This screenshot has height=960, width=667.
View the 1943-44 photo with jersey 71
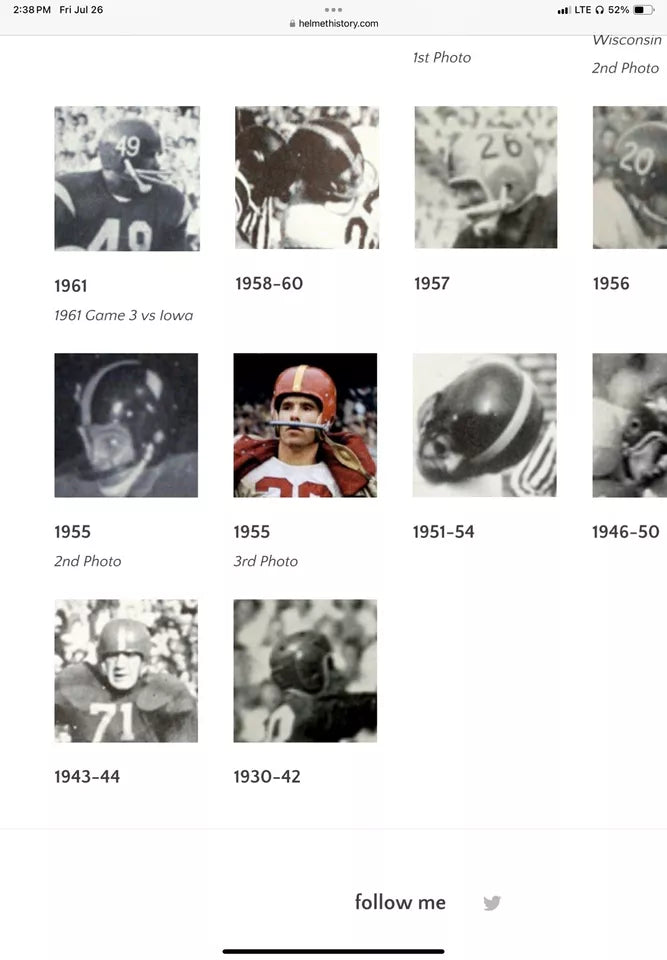pos(126,671)
